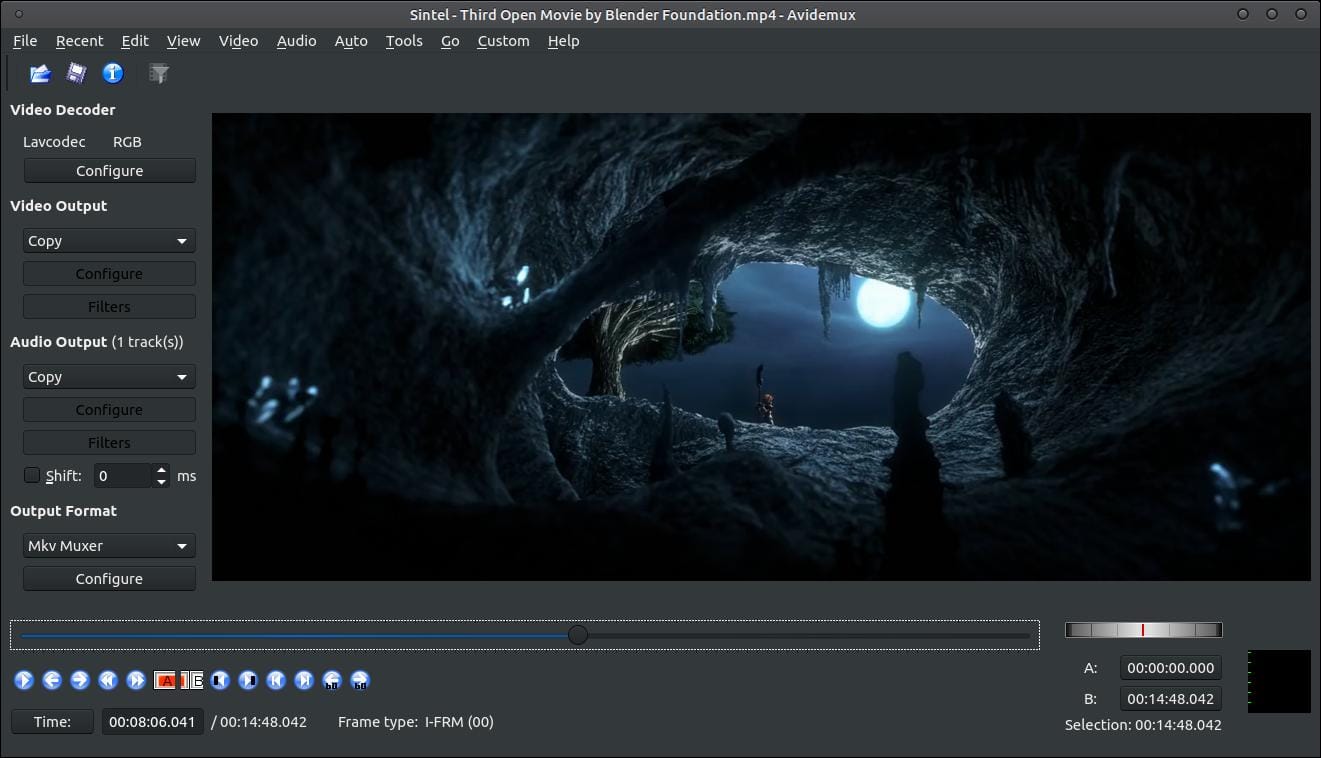1321x758 pixels.
Task: Fast forward through the video
Action: (135, 680)
